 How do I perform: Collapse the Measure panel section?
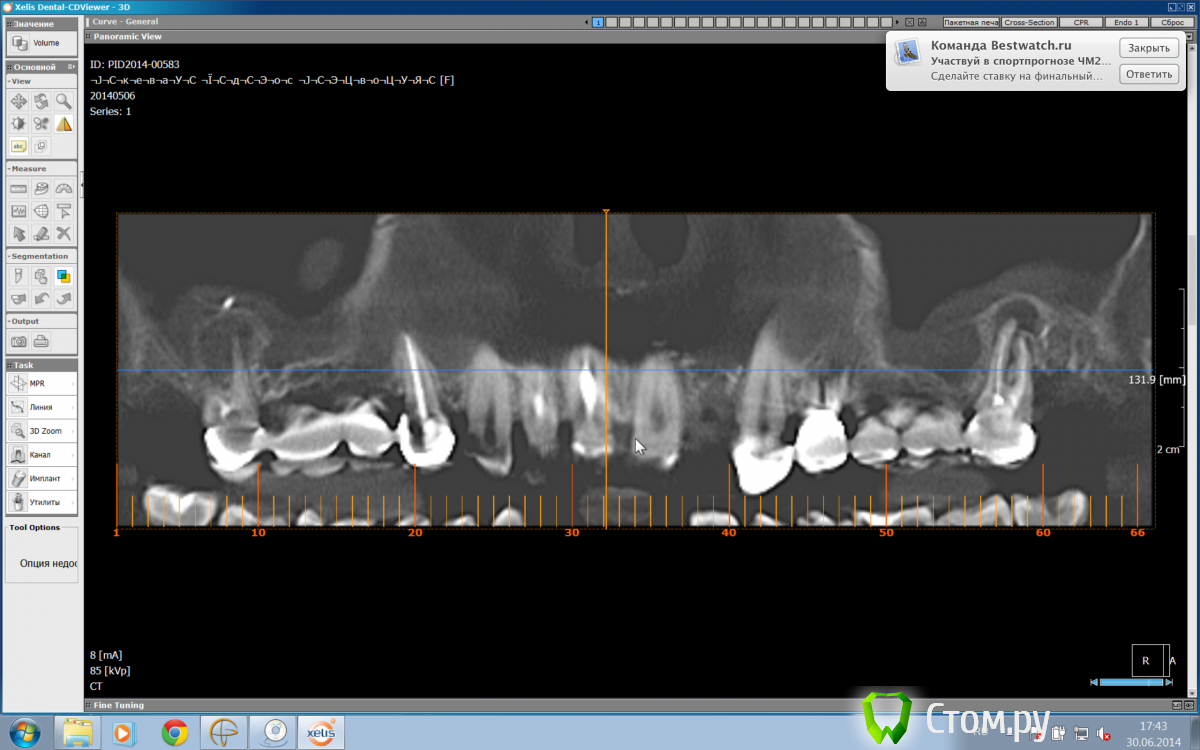[9, 169]
